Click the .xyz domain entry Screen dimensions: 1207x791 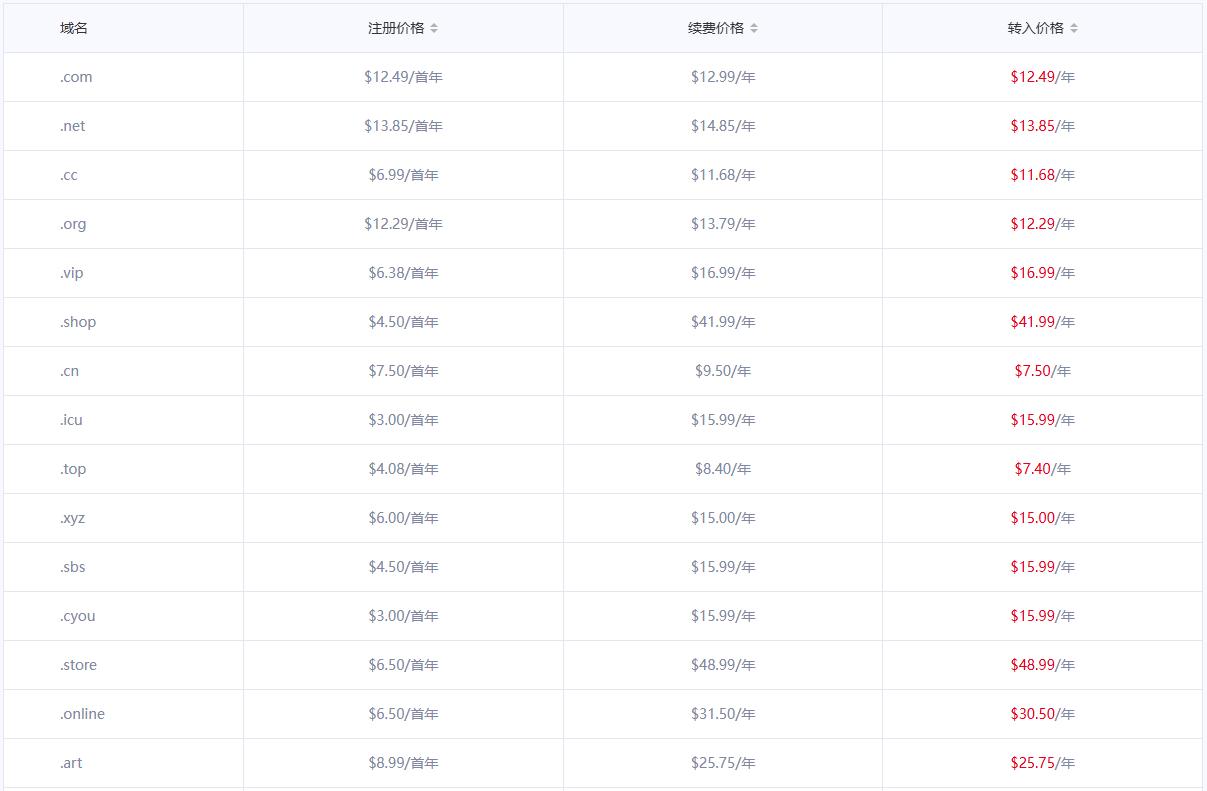point(72,518)
